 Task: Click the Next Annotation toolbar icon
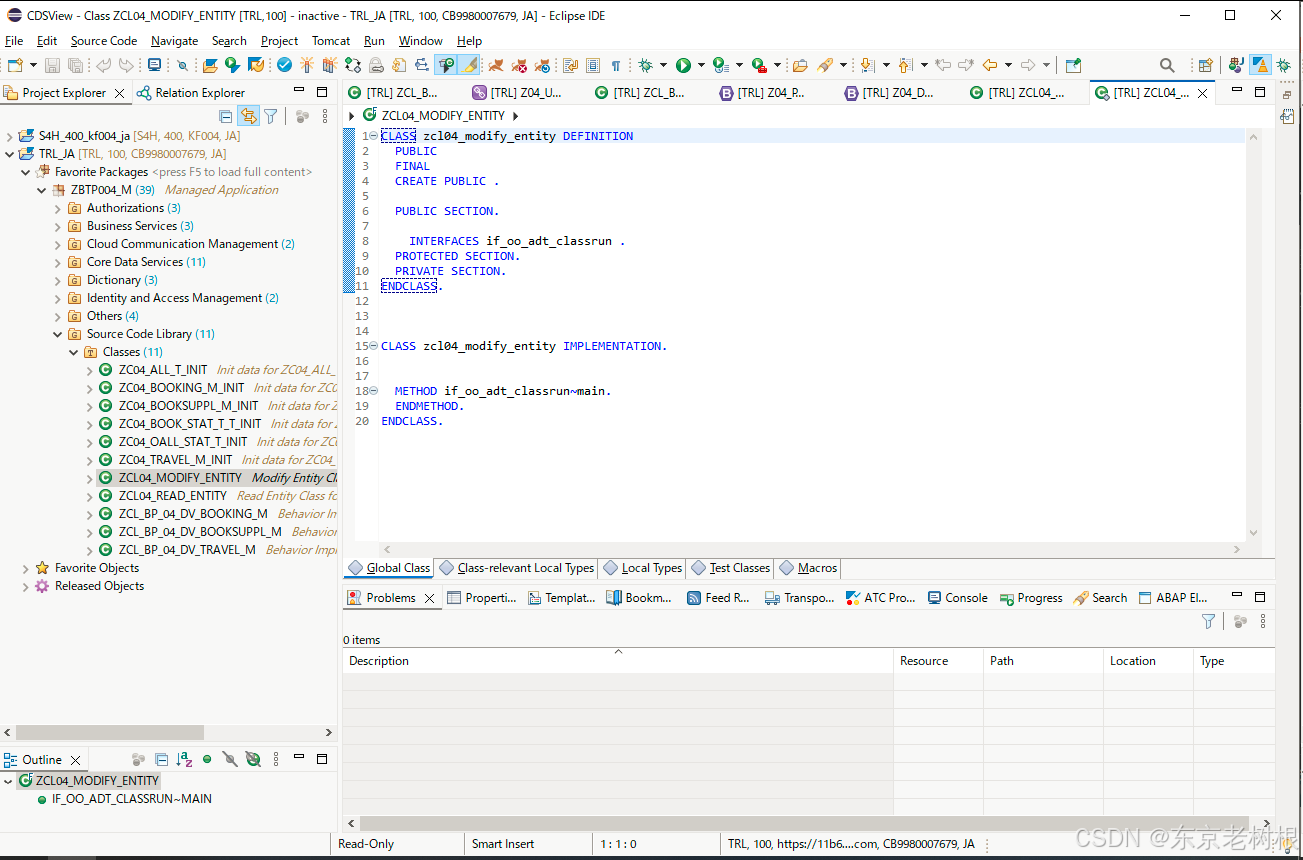pyautogui.click(x=867, y=65)
